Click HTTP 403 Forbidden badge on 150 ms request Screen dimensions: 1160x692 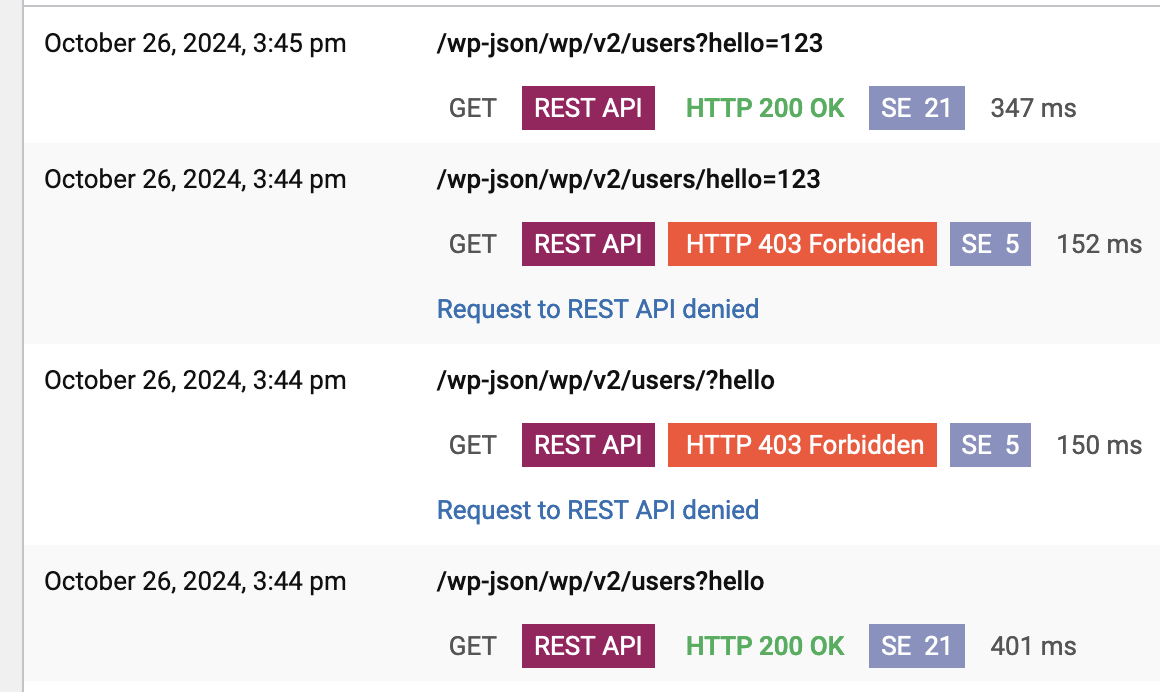pos(802,445)
